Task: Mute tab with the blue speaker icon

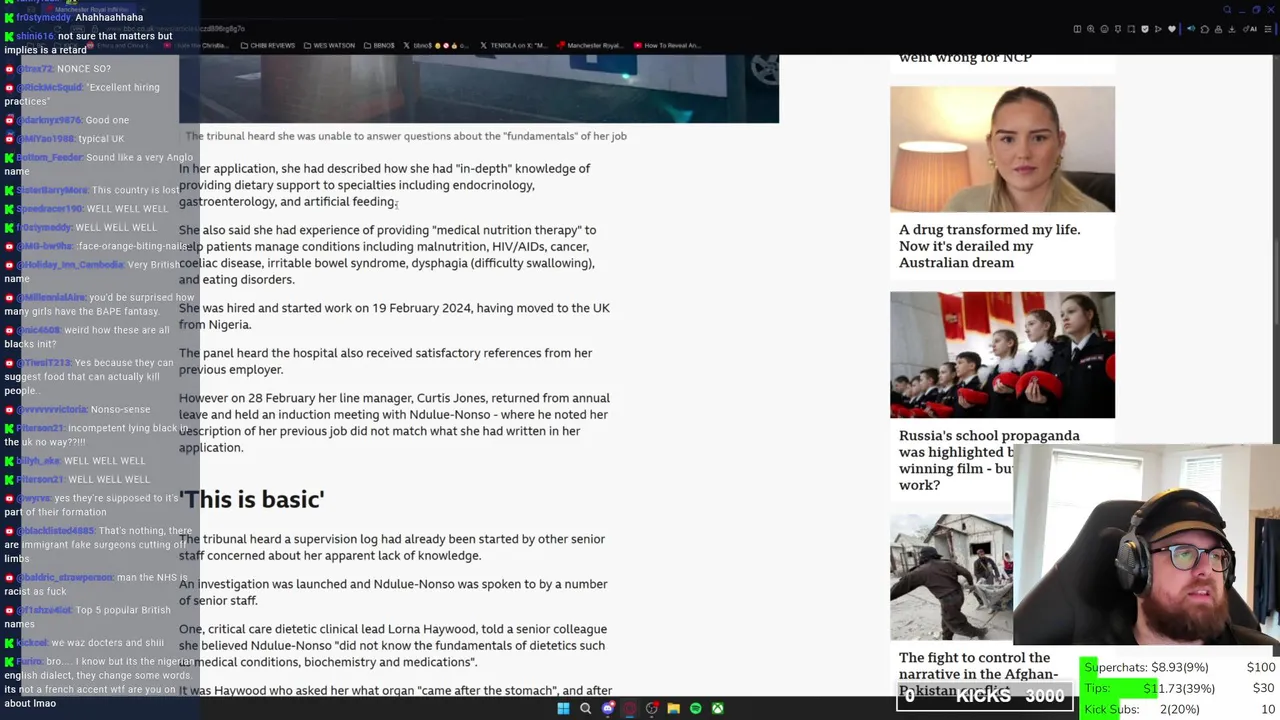Action: tap(1191, 29)
